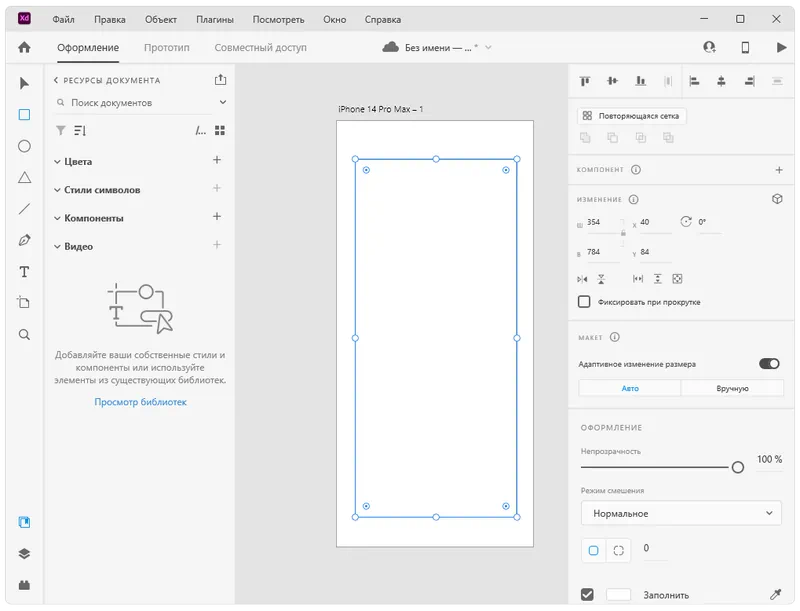Open the Просмотр библиотек link
This screenshot has height=611, width=800.
140,402
